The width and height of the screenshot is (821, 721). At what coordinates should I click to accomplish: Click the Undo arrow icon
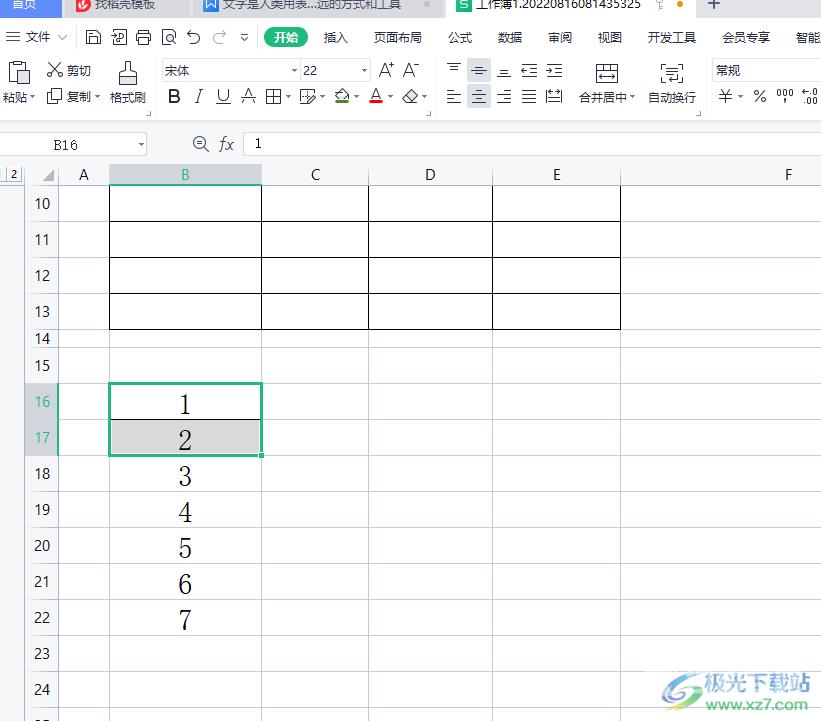pyautogui.click(x=194, y=37)
